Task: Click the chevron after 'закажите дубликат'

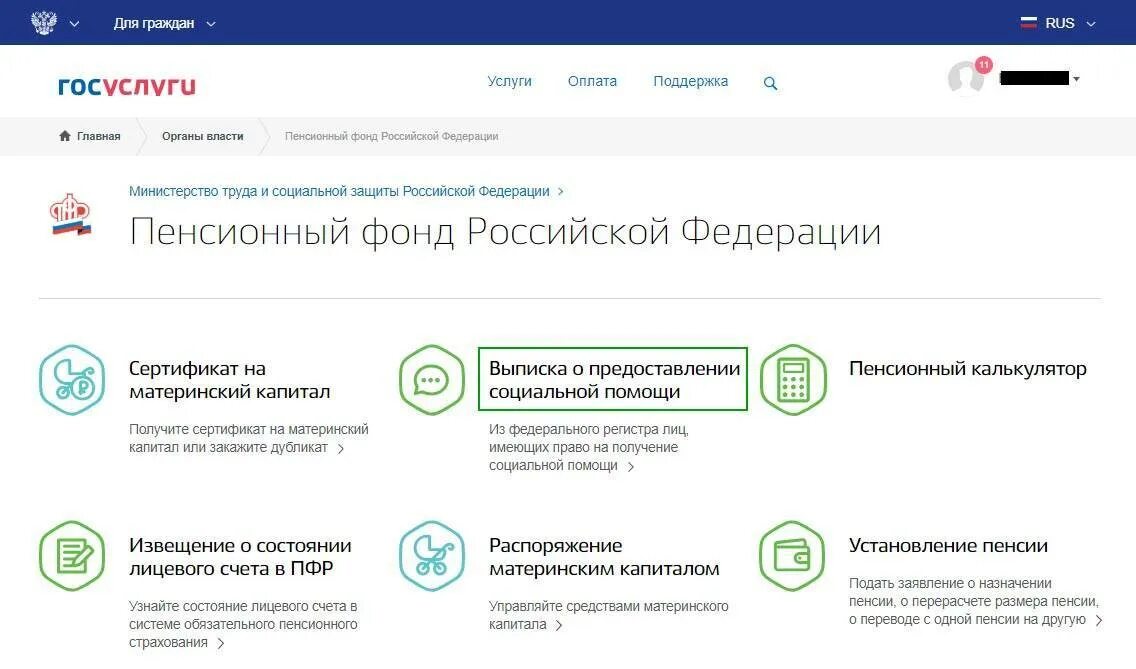Action: point(341,449)
